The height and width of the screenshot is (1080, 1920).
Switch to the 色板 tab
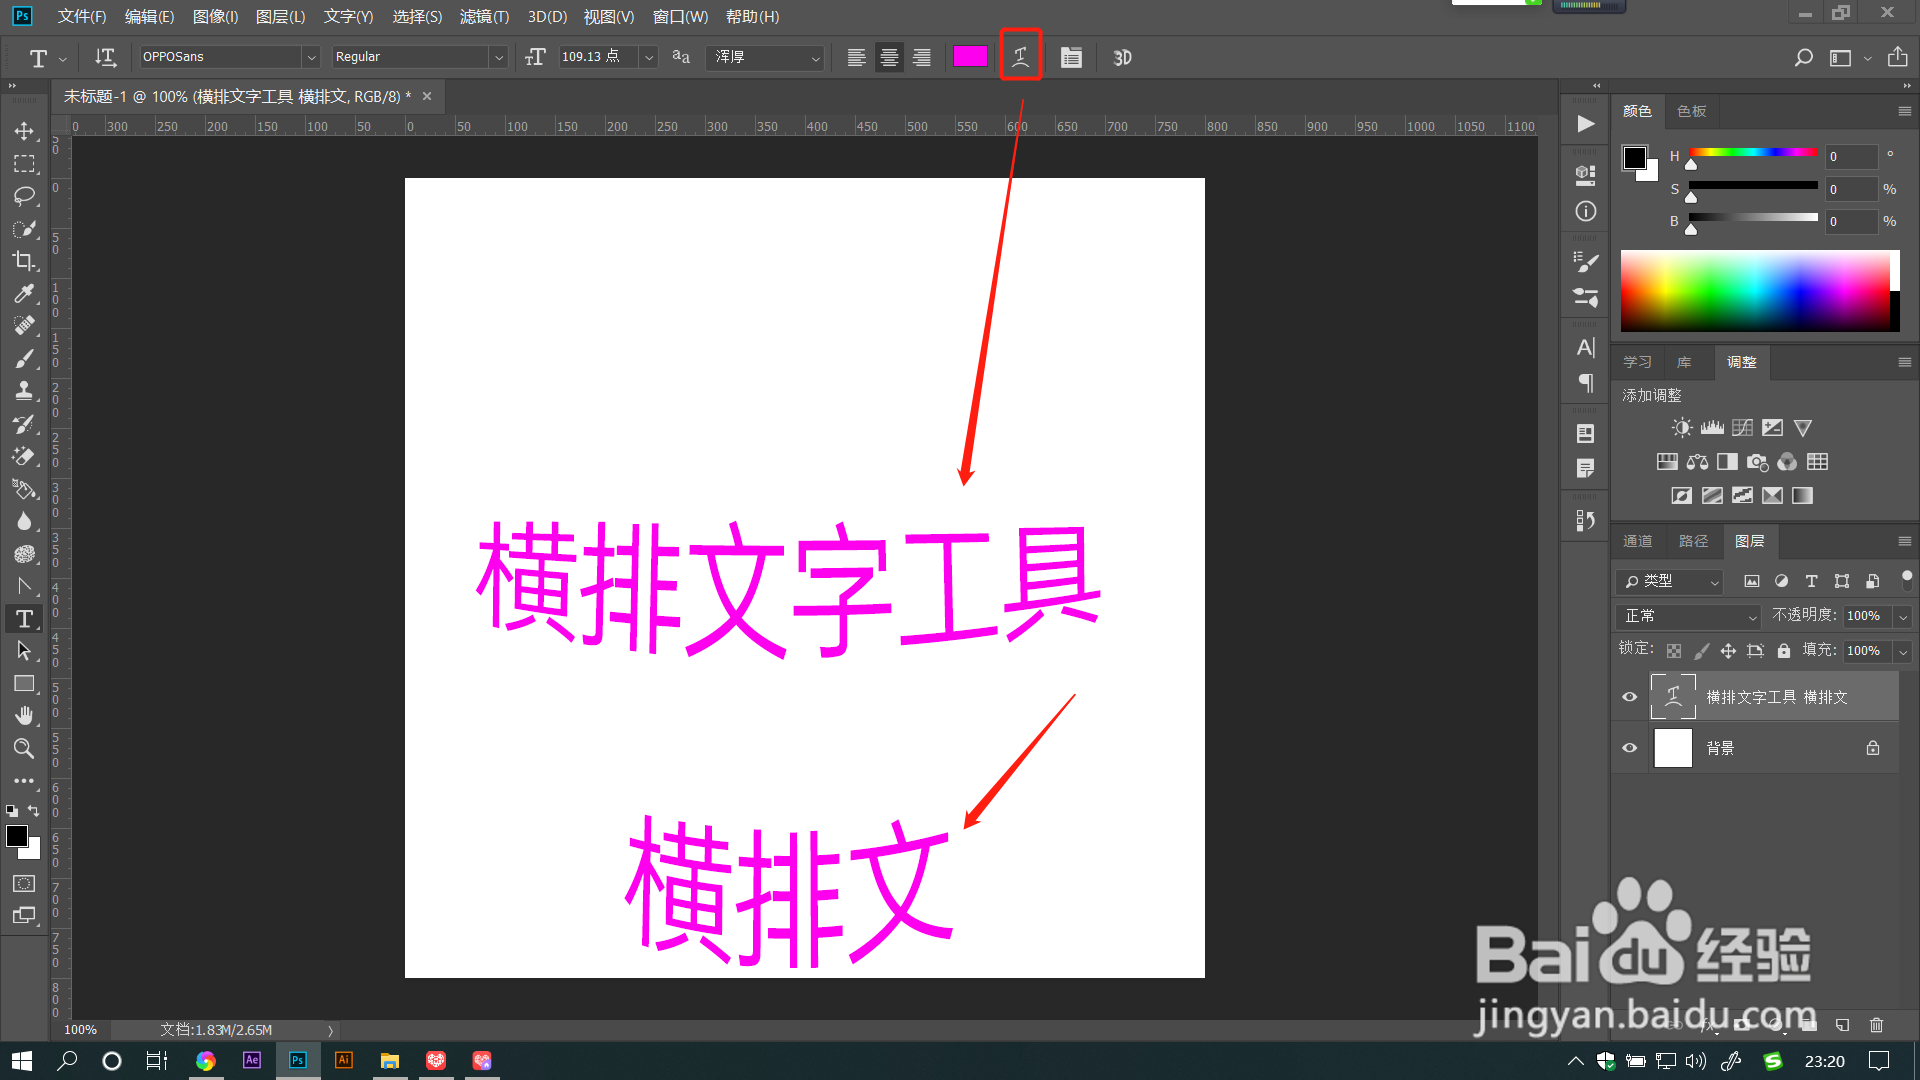click(1691, 111)
